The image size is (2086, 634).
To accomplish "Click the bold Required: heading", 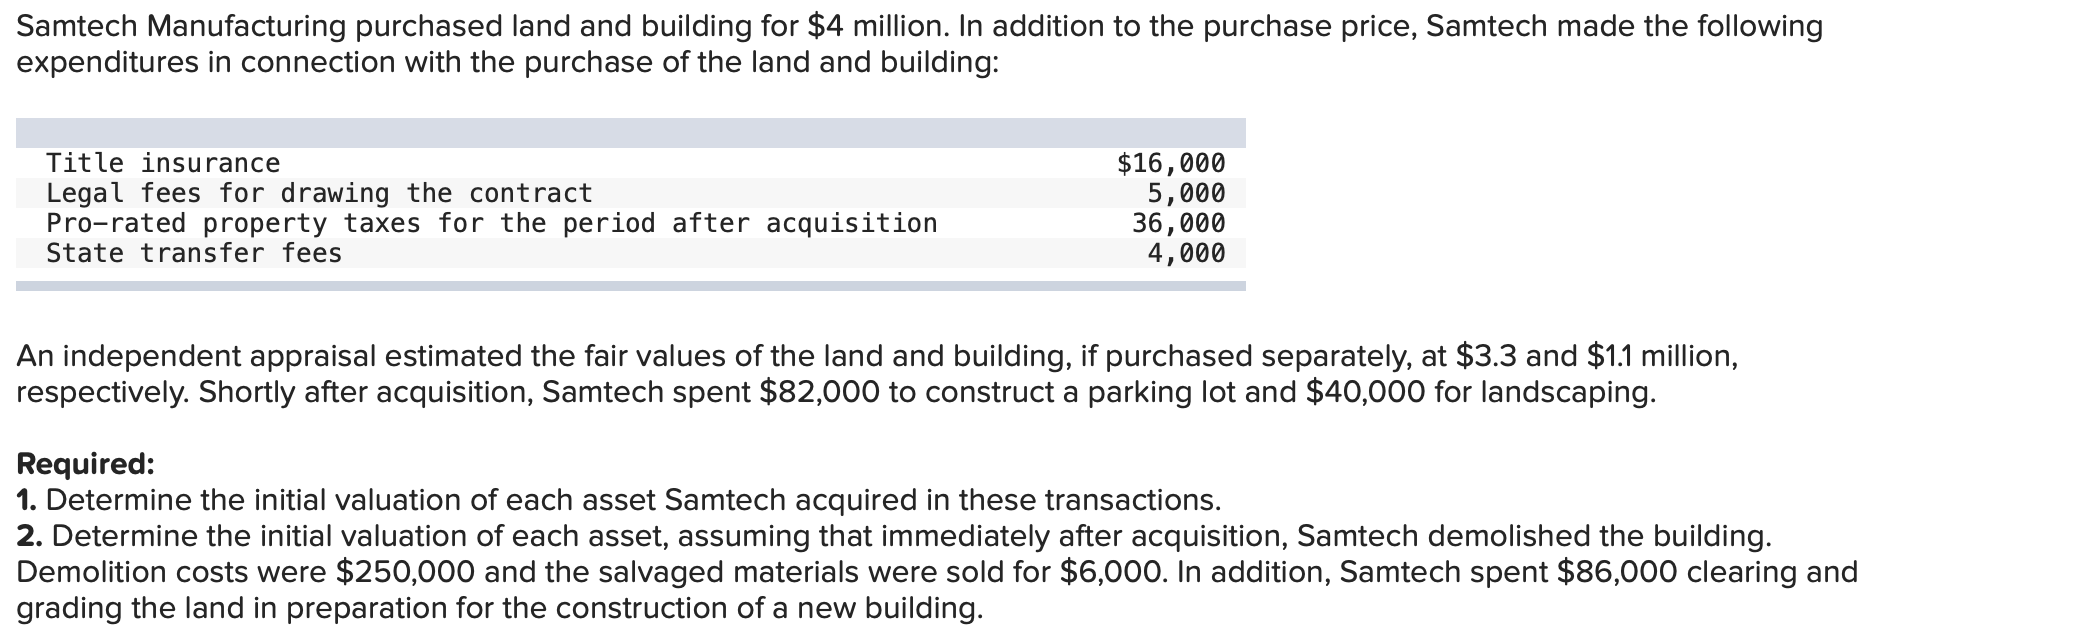I will pos(86,464).
